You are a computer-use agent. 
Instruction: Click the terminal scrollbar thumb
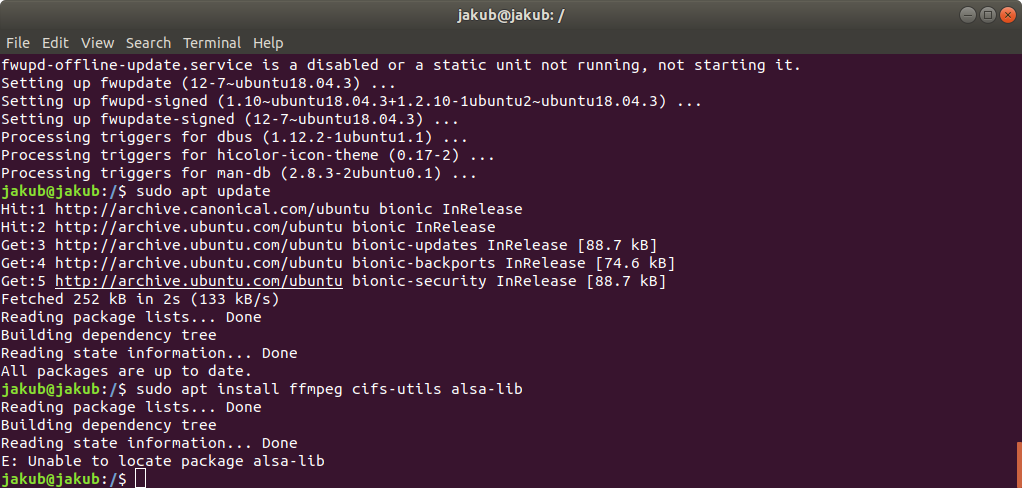click(x=1019, y=465)
